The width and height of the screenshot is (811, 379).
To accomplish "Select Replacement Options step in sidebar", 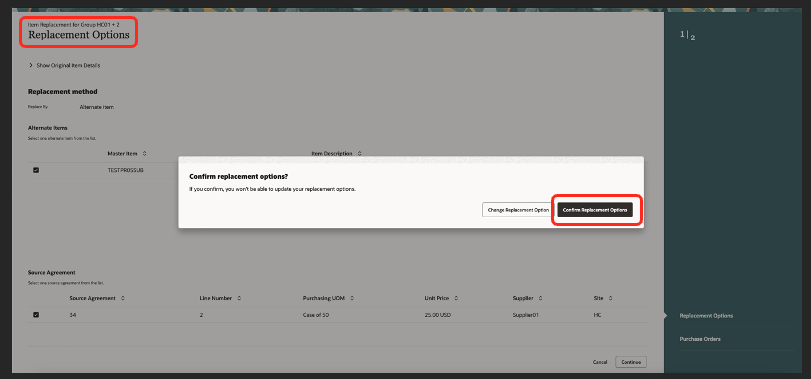I will [x=706, y=315].
